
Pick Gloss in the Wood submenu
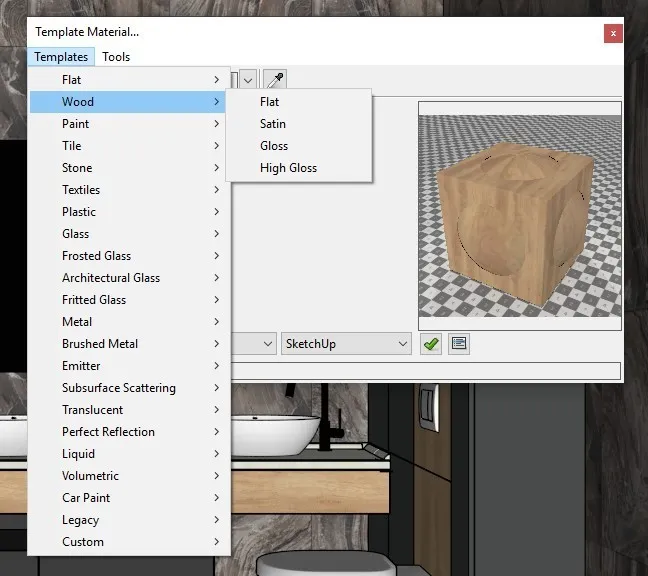point(274,146)
